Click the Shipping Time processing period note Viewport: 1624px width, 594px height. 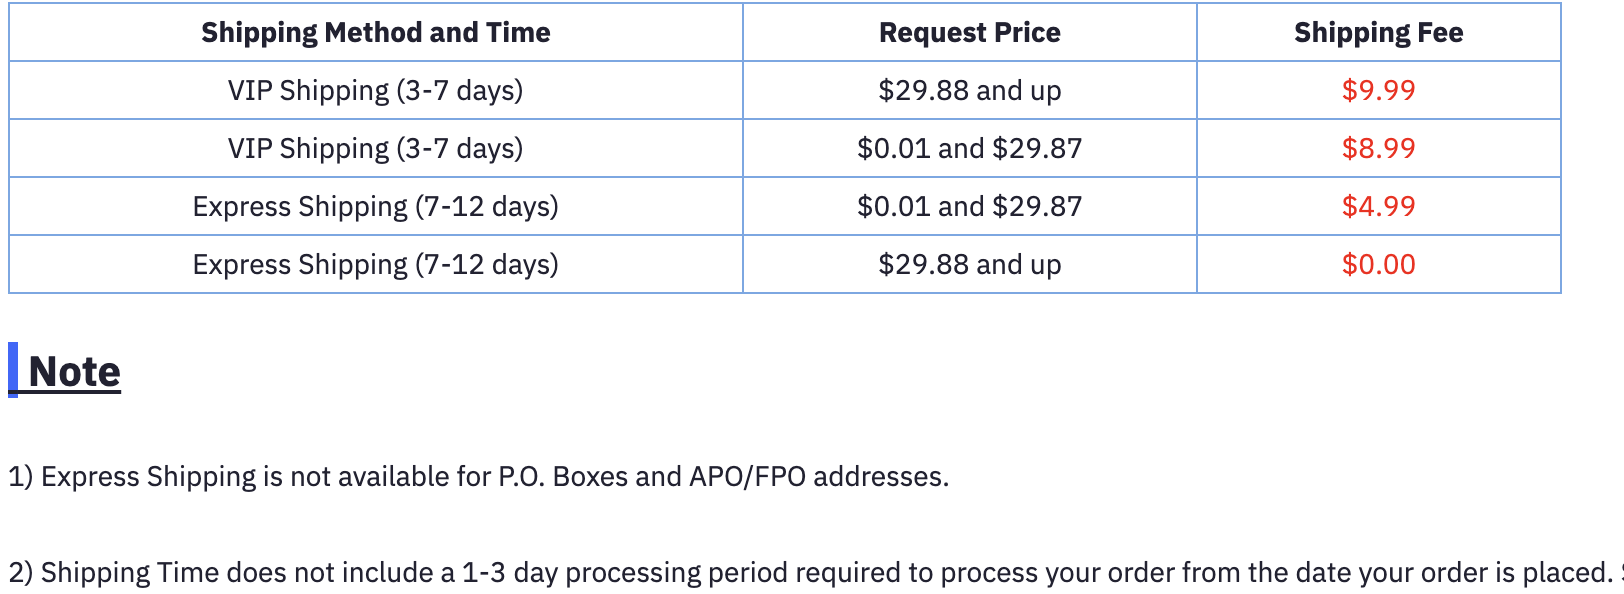(x=800, y=573)
